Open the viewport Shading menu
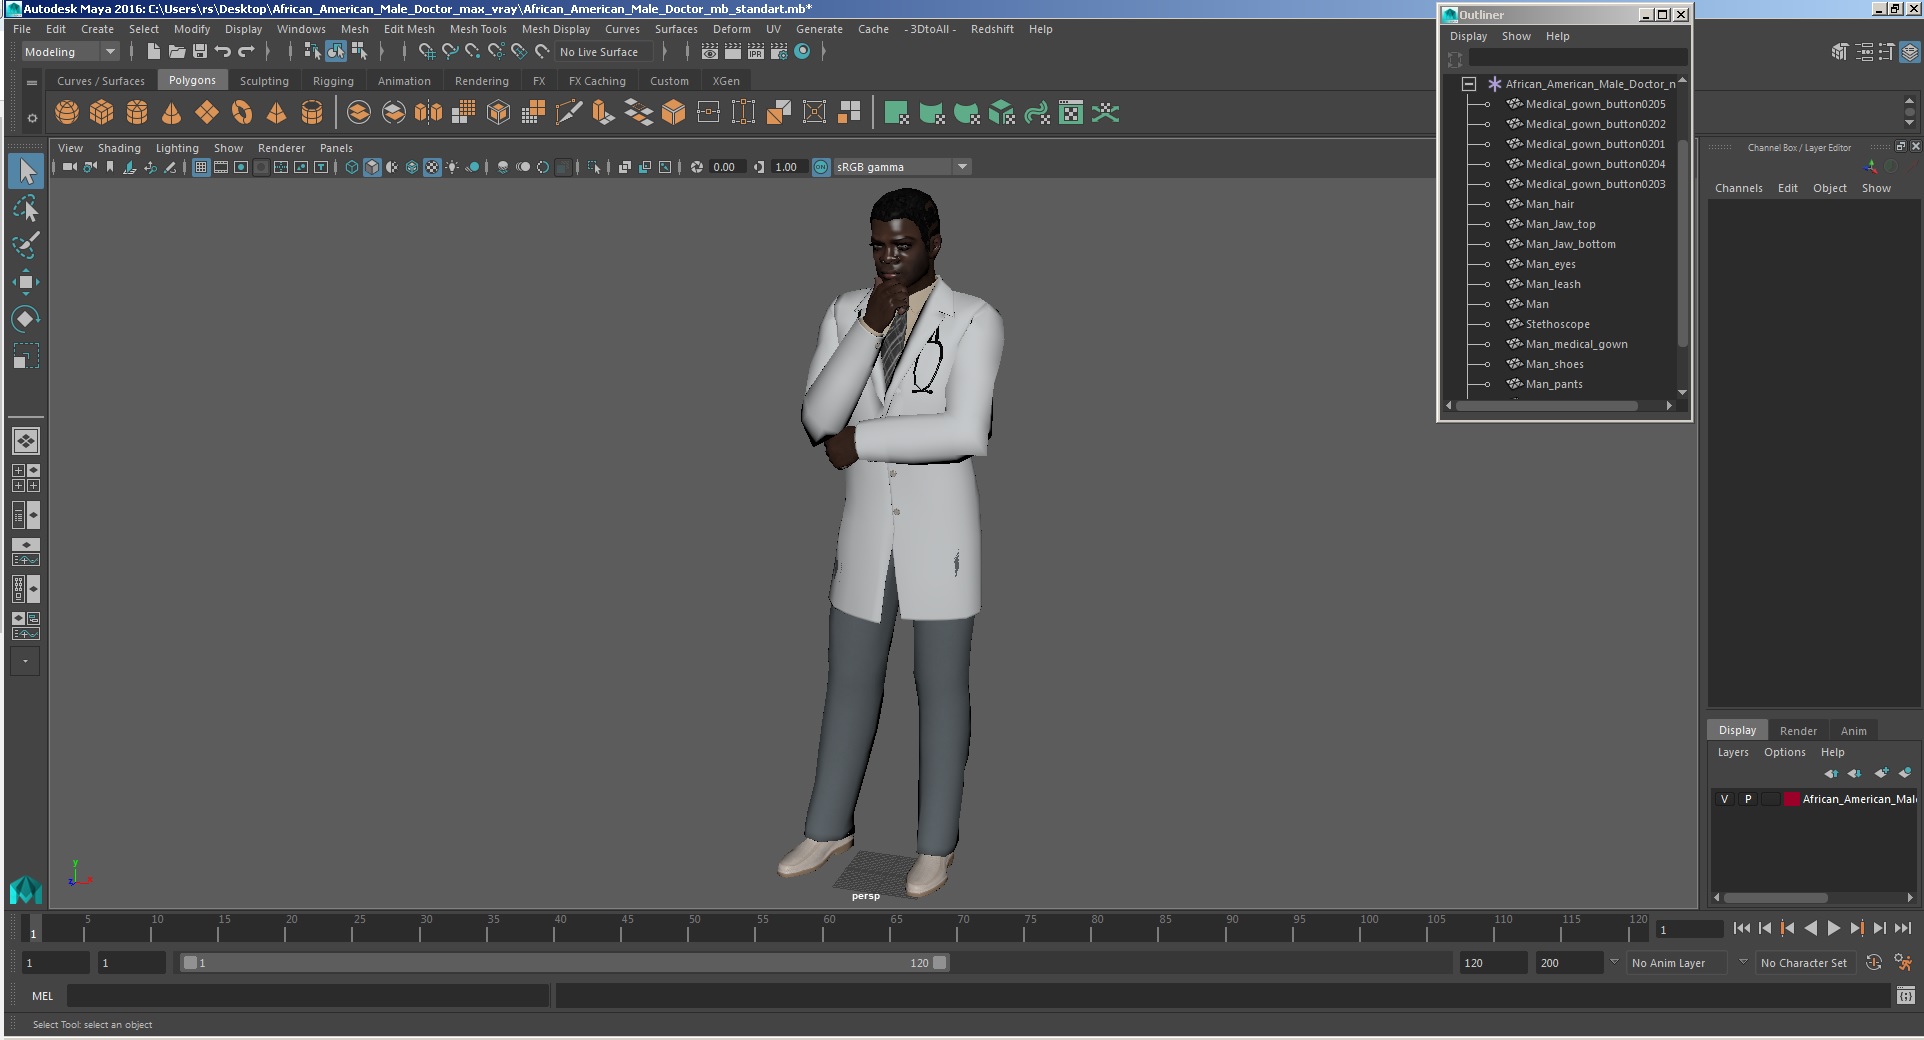This screenshot has height=1040, width=1924. coord(119,148)
